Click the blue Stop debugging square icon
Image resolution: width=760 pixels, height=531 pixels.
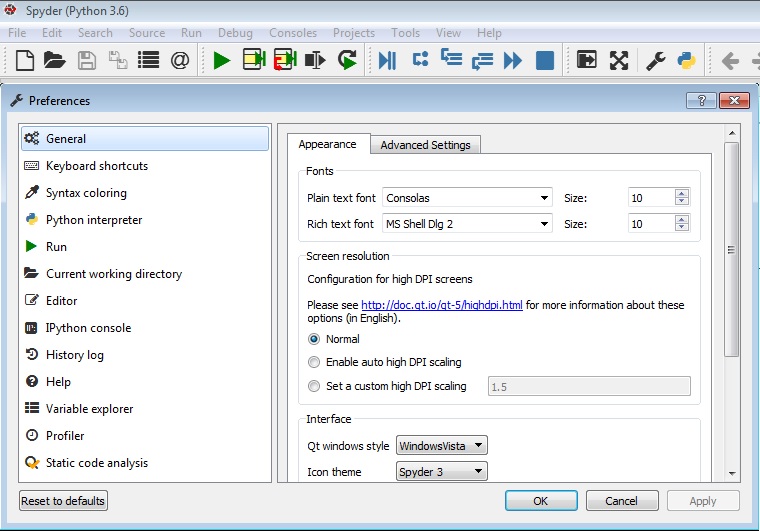pos(545,61)
